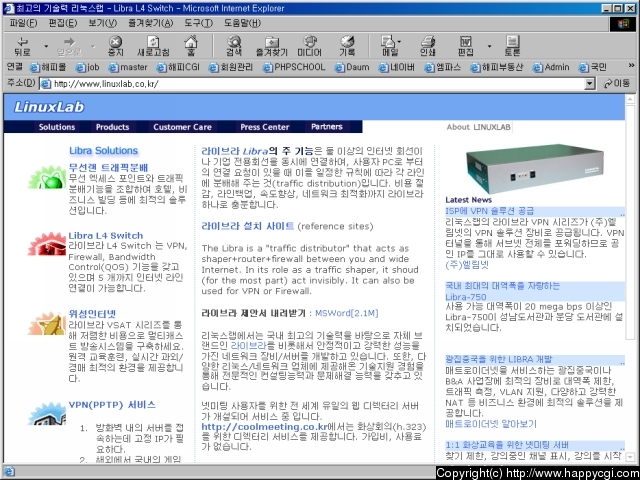Click the Windows logo throbber icon
The image size is (640, 480).
[x=622, y=24]
